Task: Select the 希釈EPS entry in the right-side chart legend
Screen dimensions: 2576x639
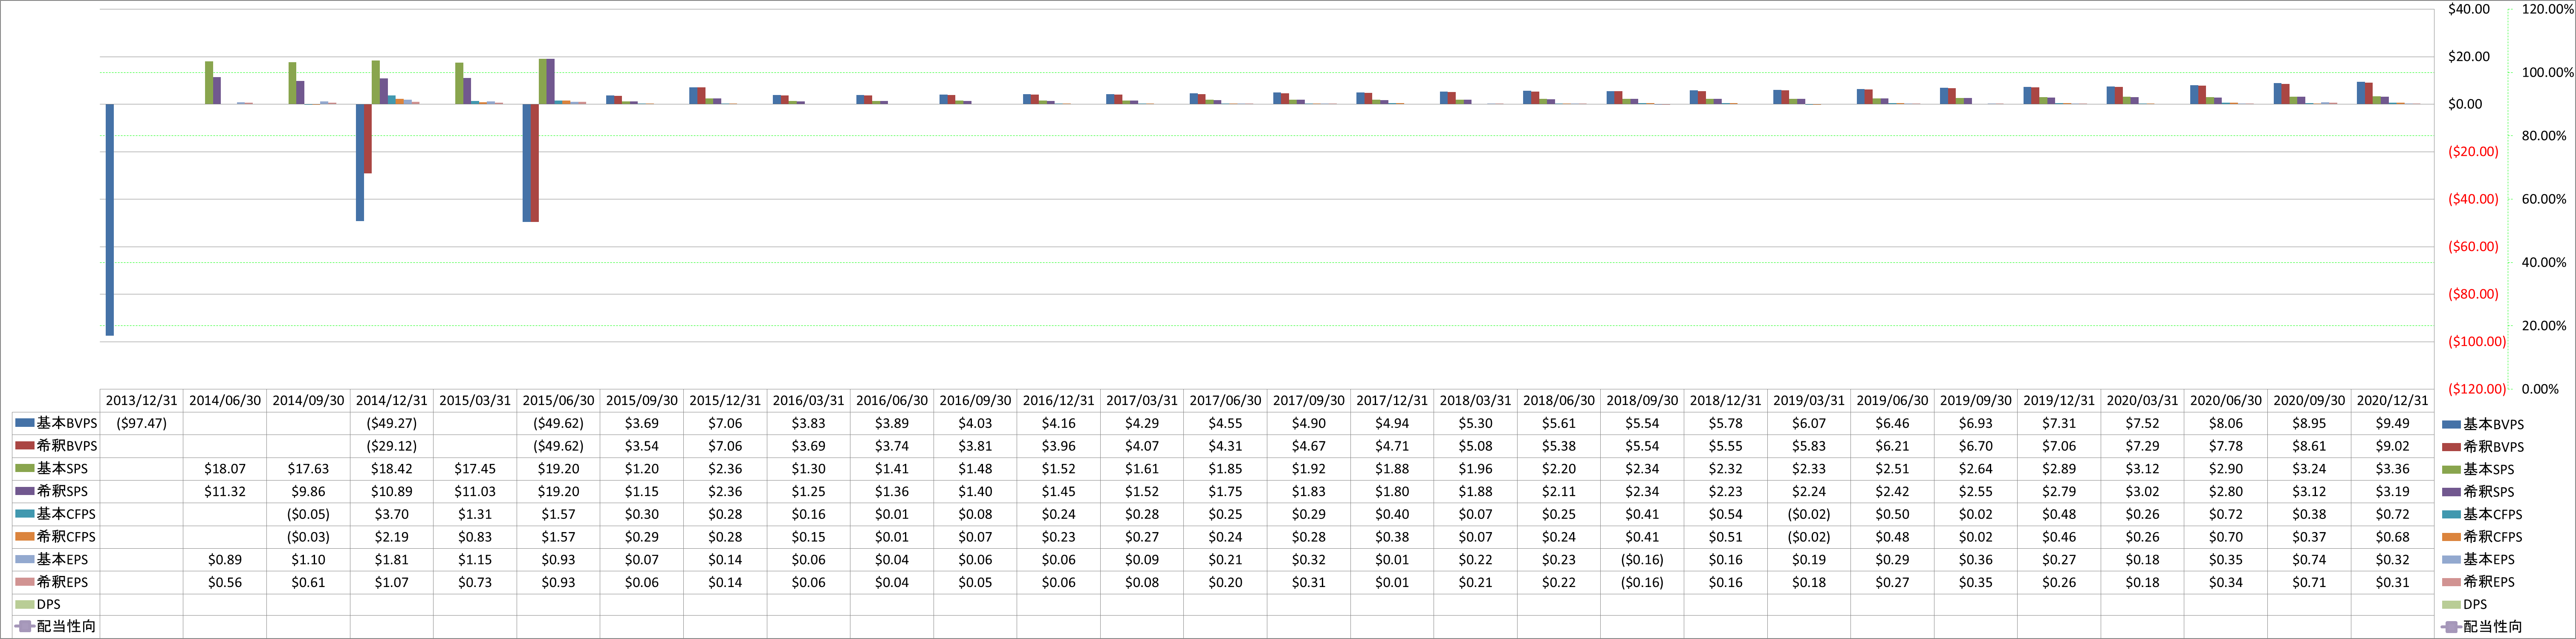Action: coord(2478,582)
